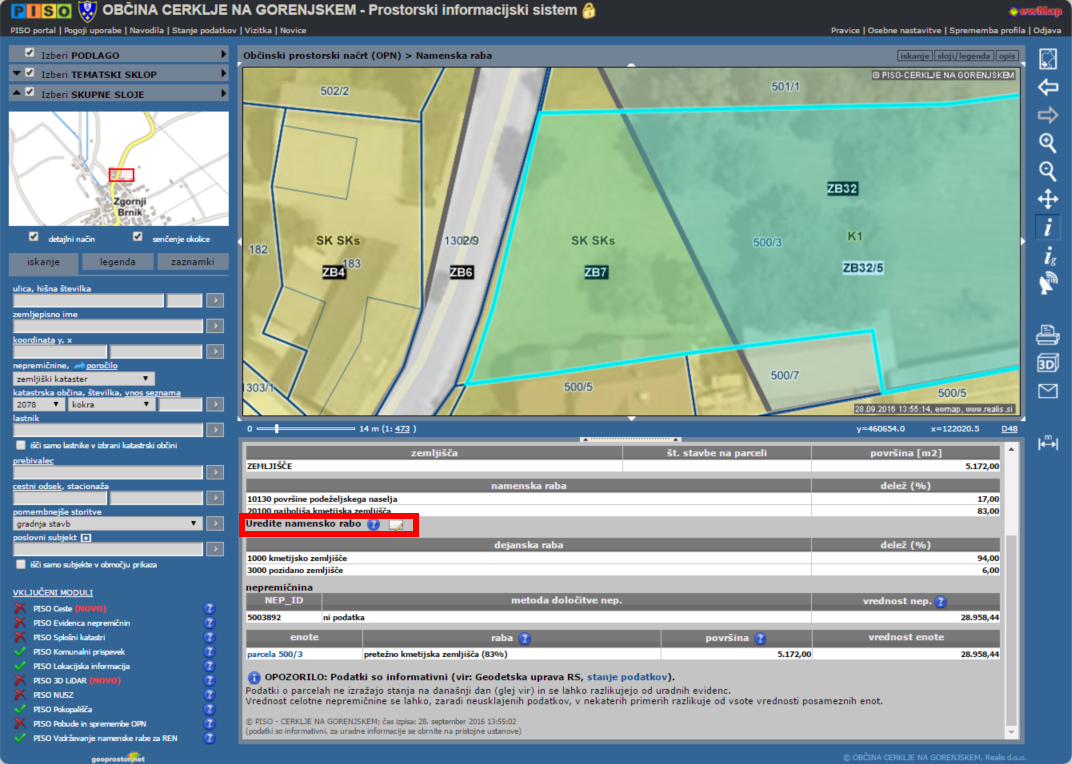The height and width of the screenshot is (764, 1072).
Task: Open the print map tool
Action: click(1047, 333)
